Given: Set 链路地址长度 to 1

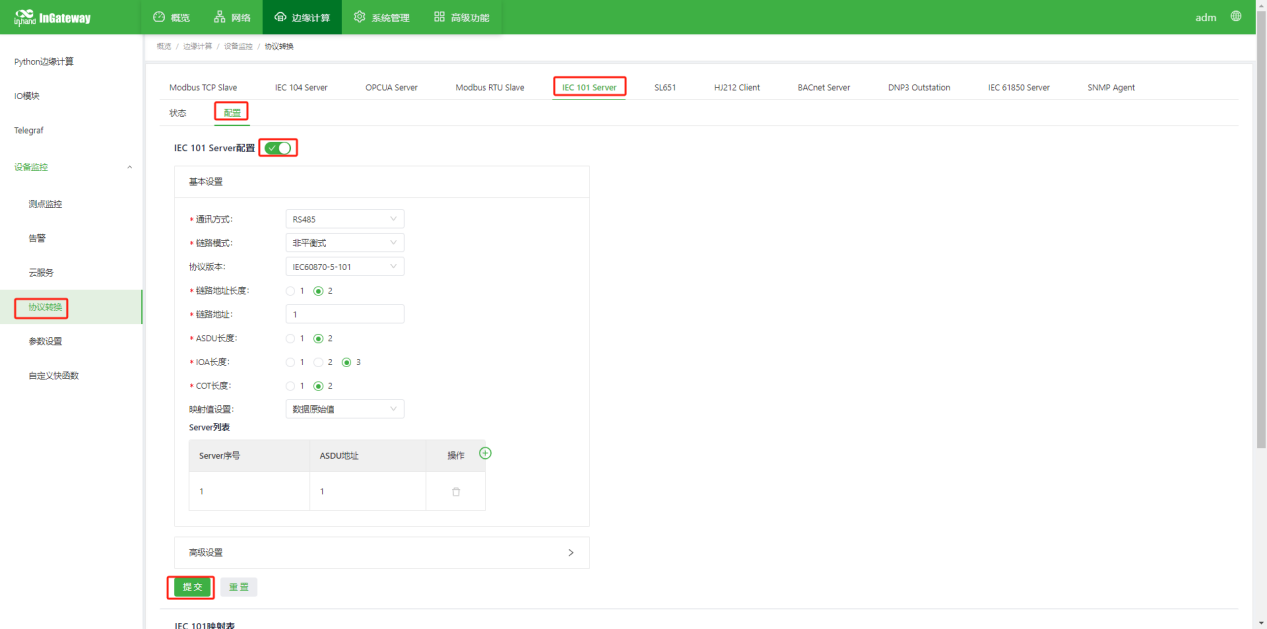Looking at the screenshot, I should [x=291, y=291].
